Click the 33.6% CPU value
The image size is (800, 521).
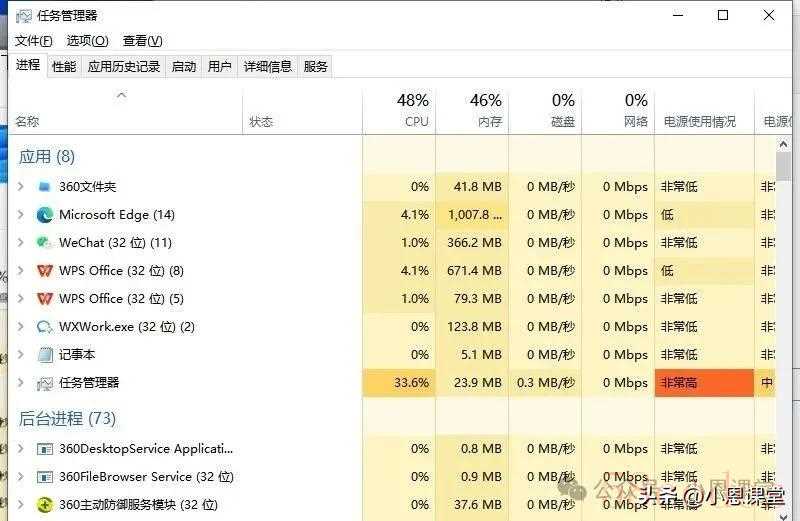(411, 383)
